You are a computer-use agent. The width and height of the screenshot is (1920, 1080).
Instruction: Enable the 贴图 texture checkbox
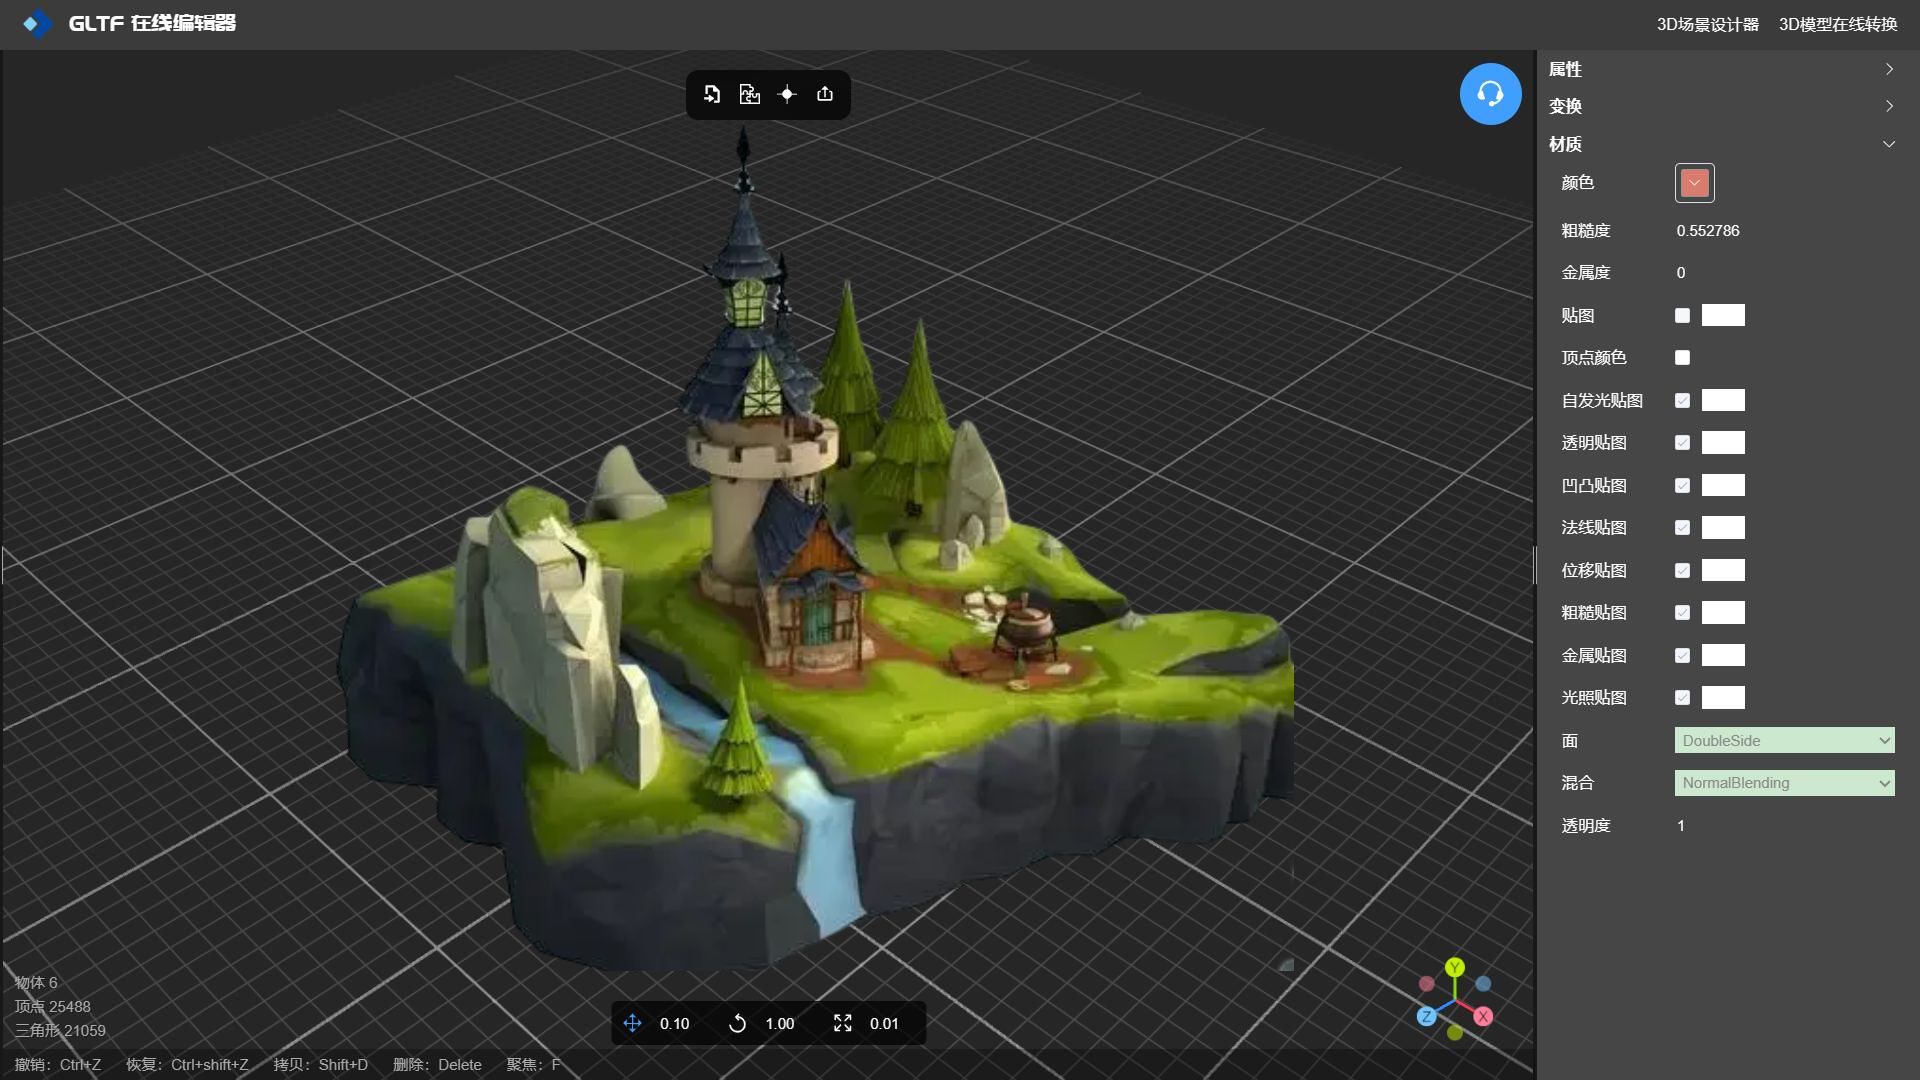point(1682,316)
